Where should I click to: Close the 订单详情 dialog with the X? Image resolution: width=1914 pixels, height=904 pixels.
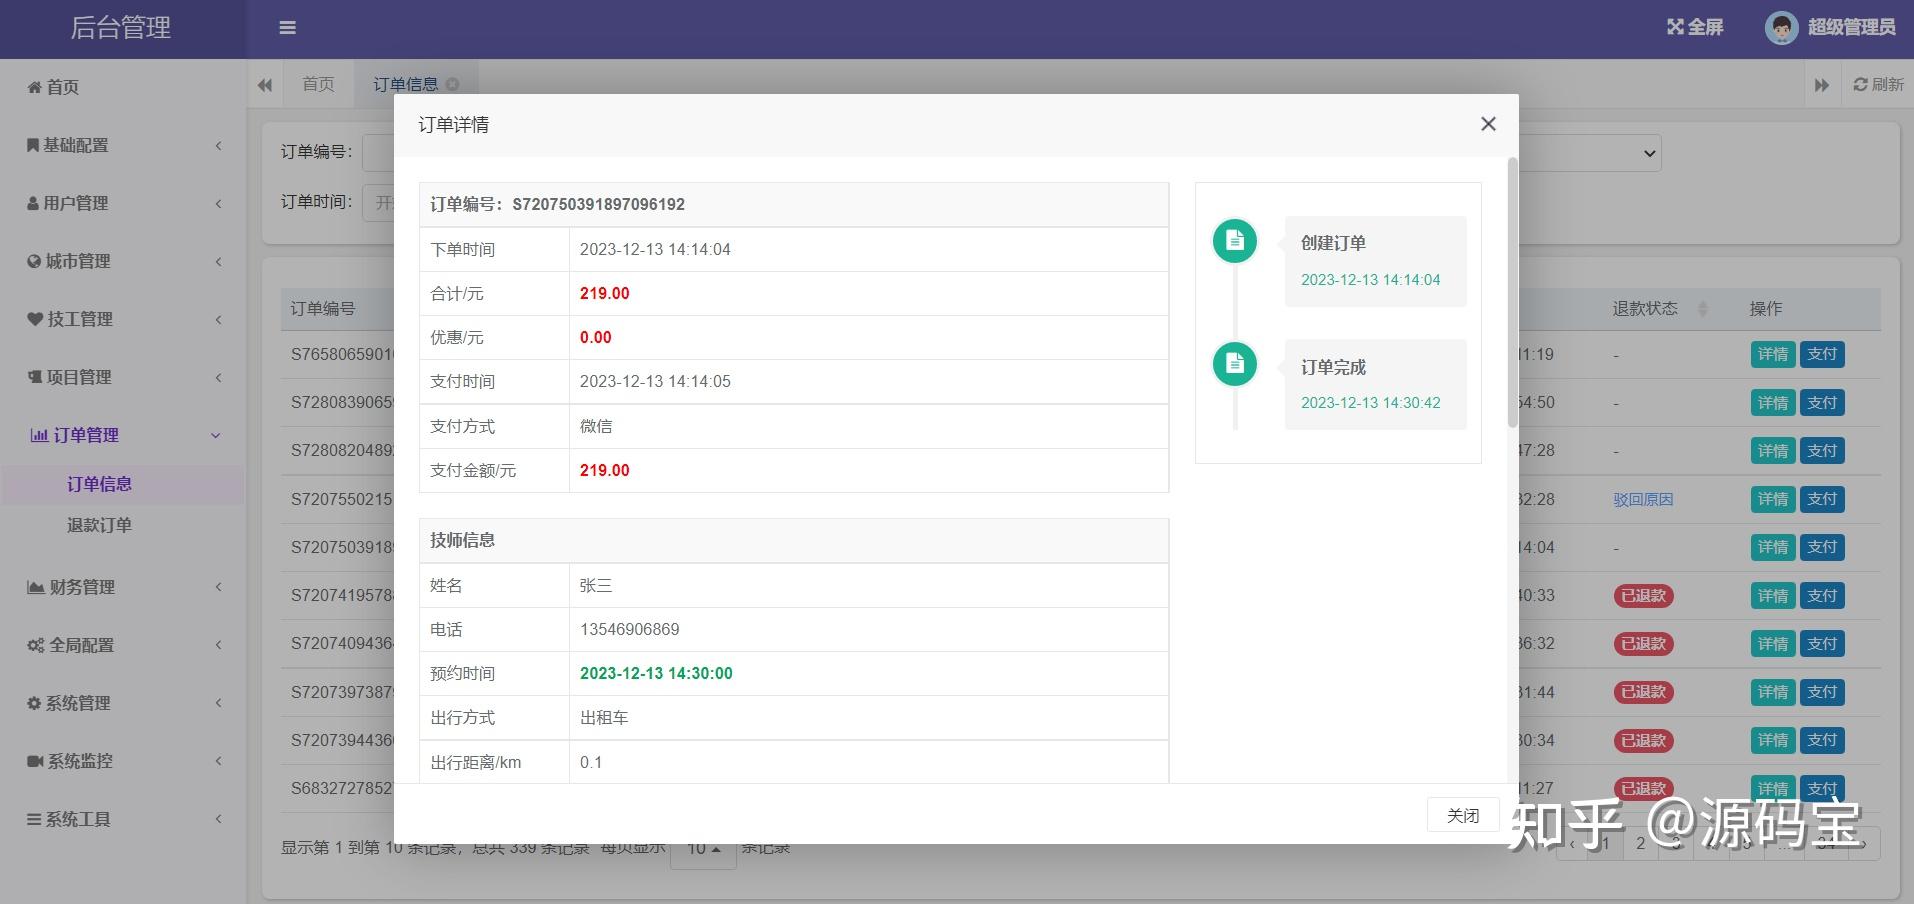tap(1487, 123)
